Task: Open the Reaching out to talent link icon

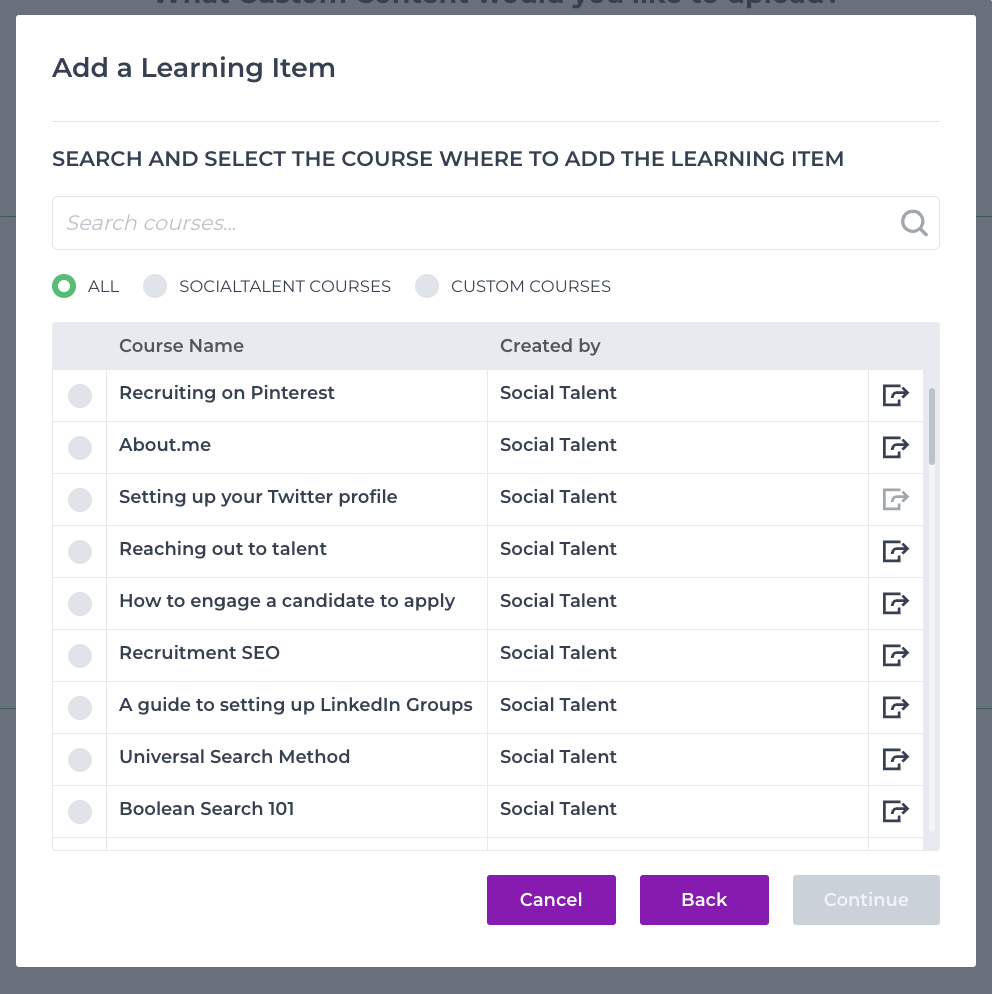Action: pos(896,551)
